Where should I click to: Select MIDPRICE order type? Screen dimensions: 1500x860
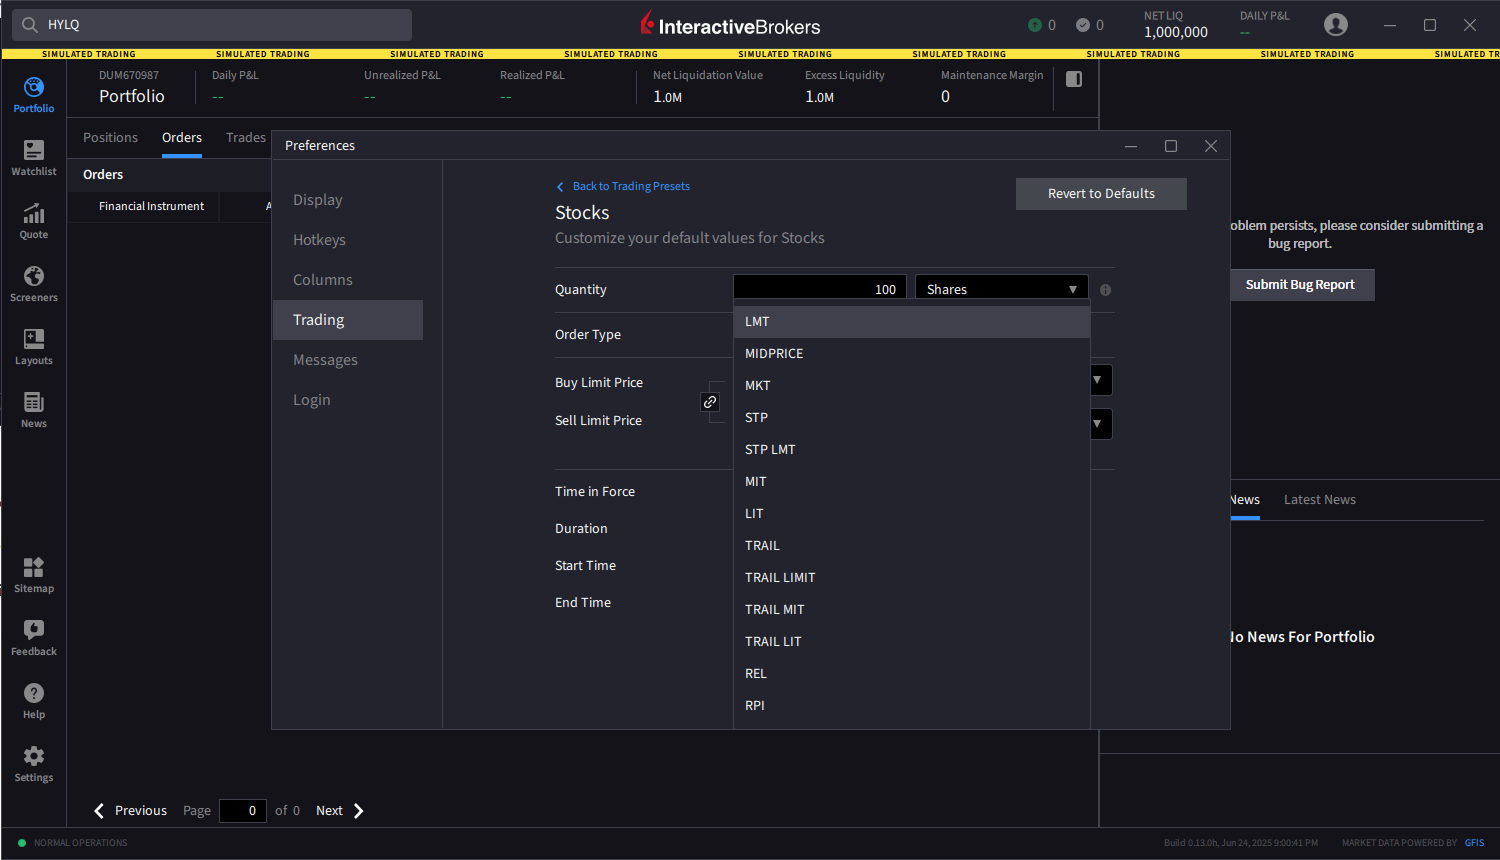tap(911, 354)
